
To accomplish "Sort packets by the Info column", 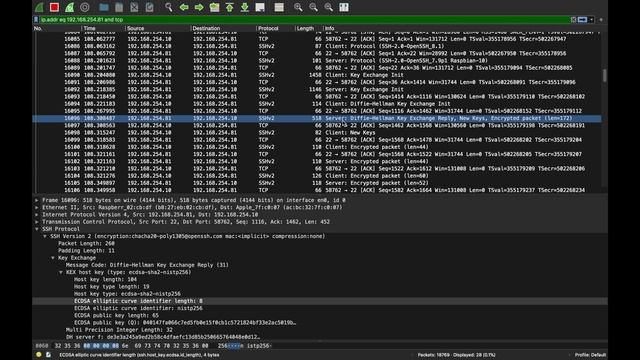I will pyautogui.click(x=461, y=29).
